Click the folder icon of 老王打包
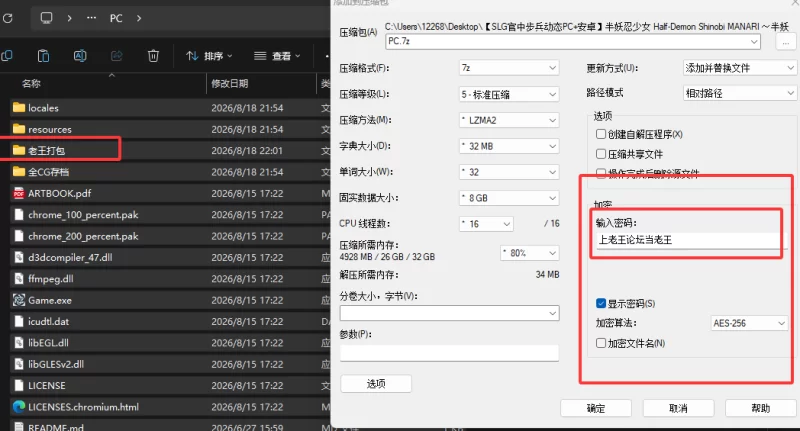800x431 pixels. 19,150
